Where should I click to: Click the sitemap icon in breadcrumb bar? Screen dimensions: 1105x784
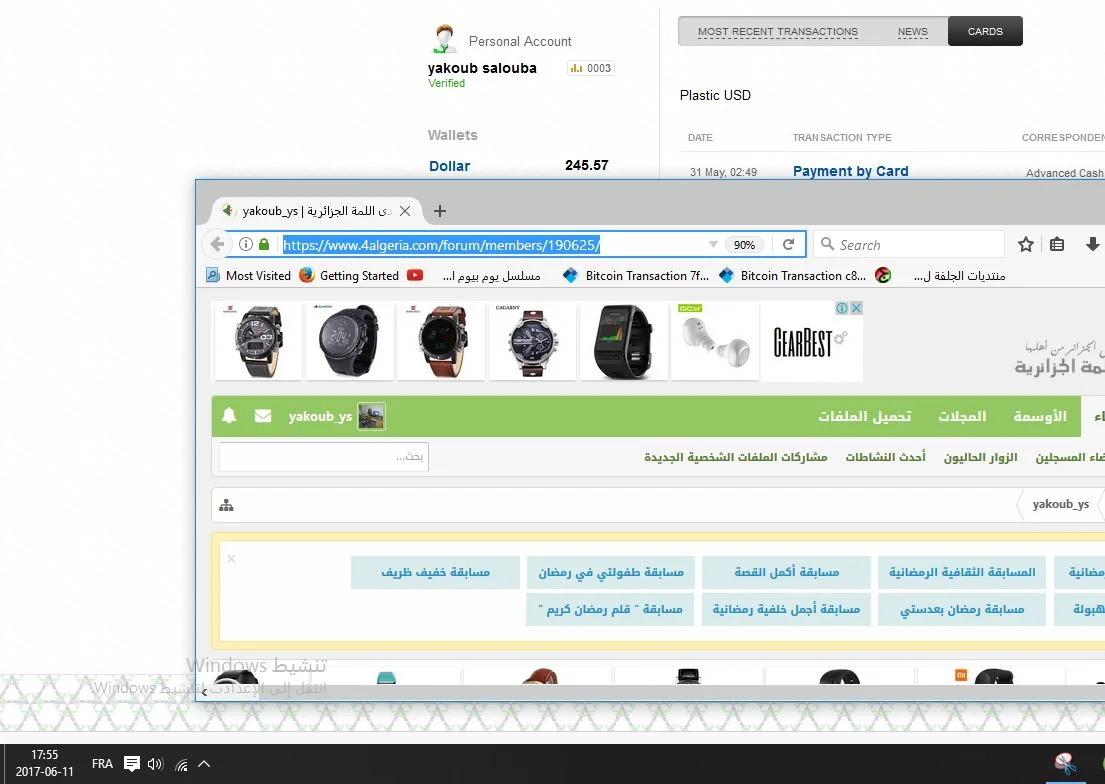(226, 505)
